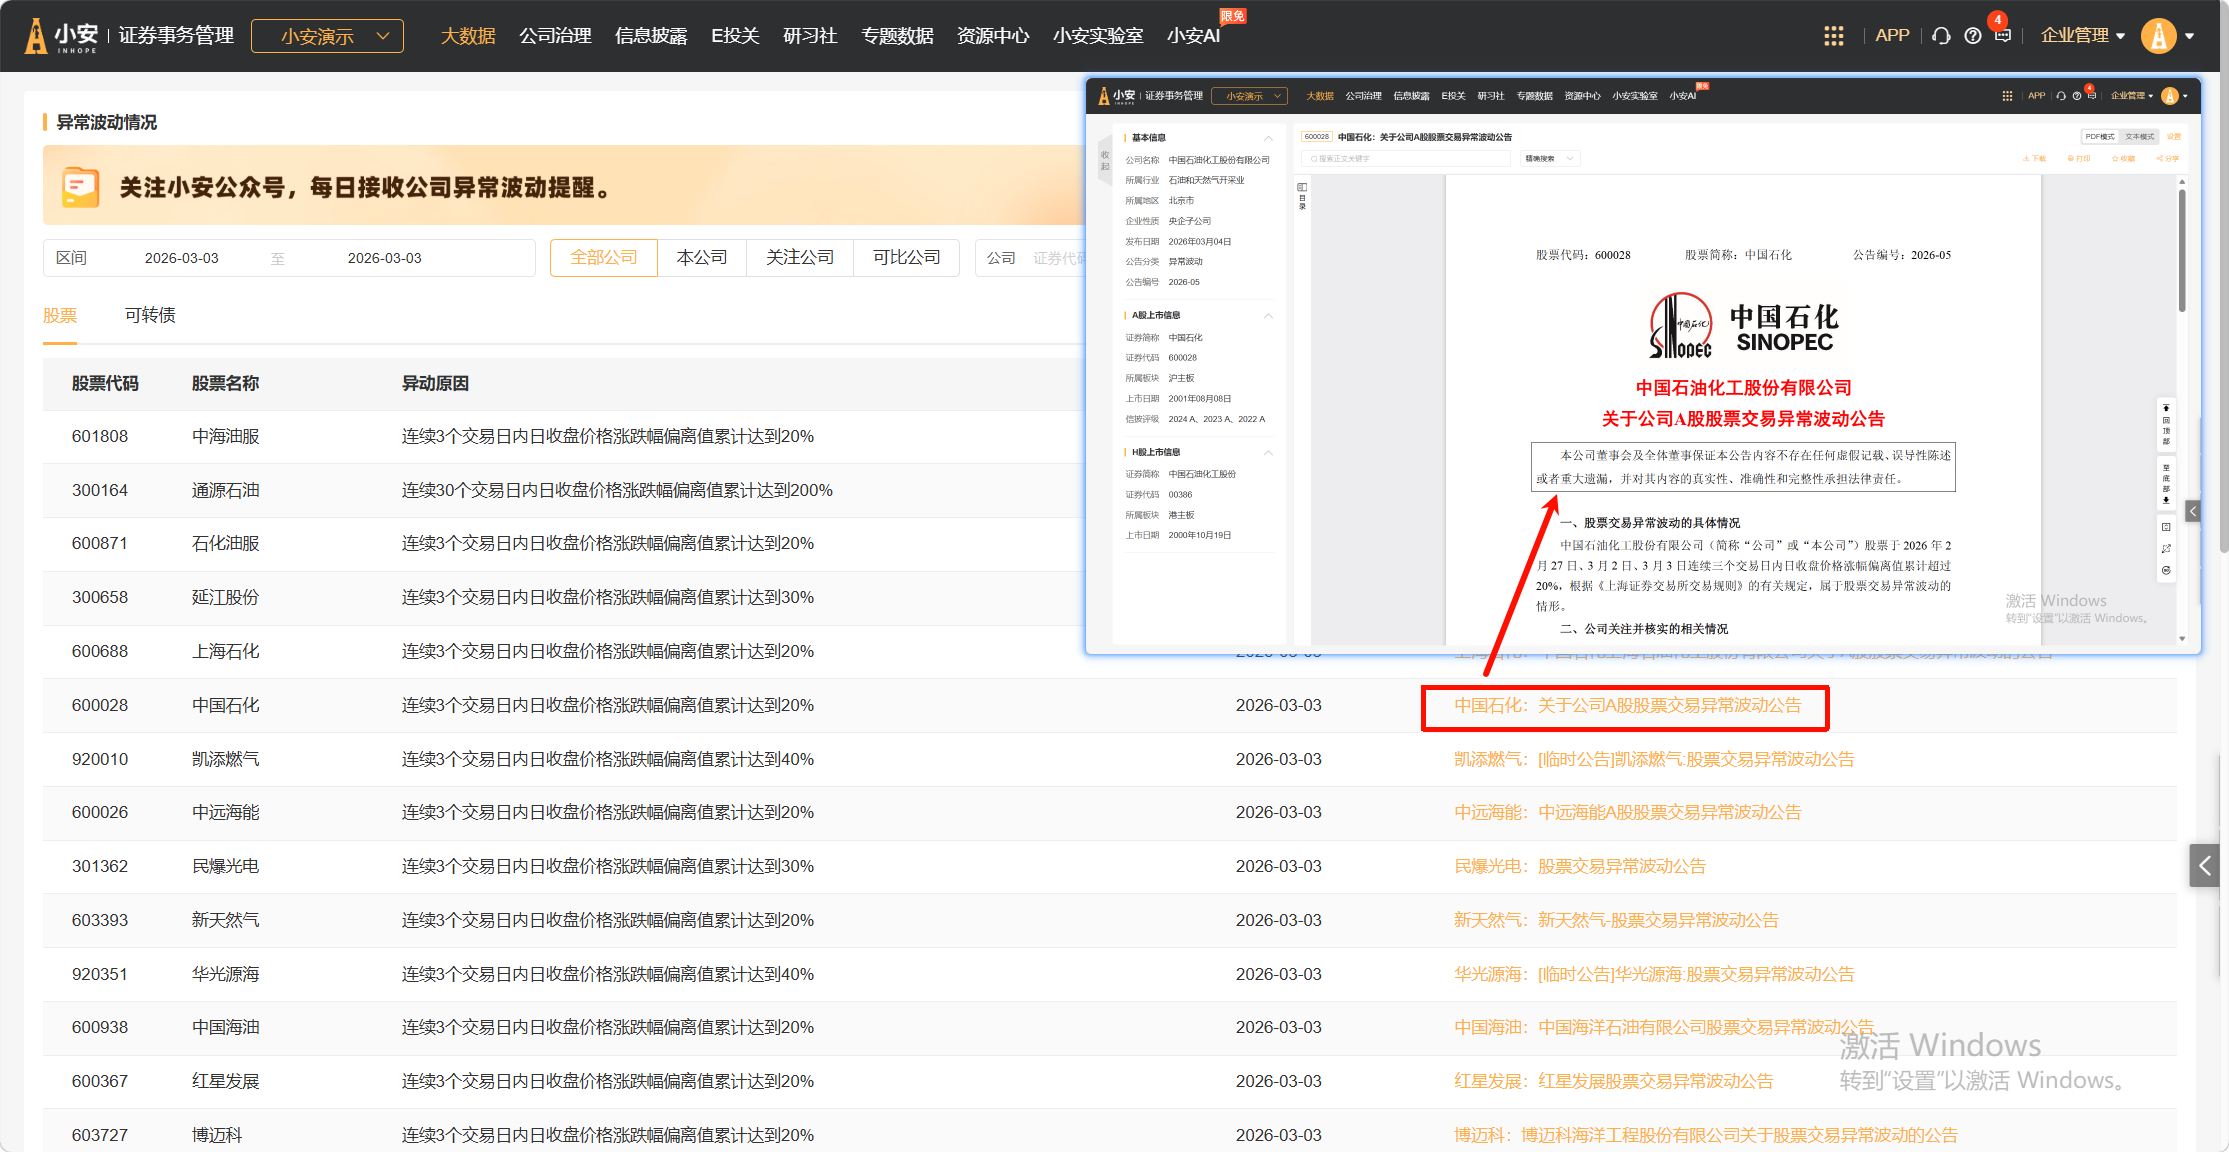Open the 信息披露 menu
This screenshot has width=2229, height=1152.
(x=651, y=36)
